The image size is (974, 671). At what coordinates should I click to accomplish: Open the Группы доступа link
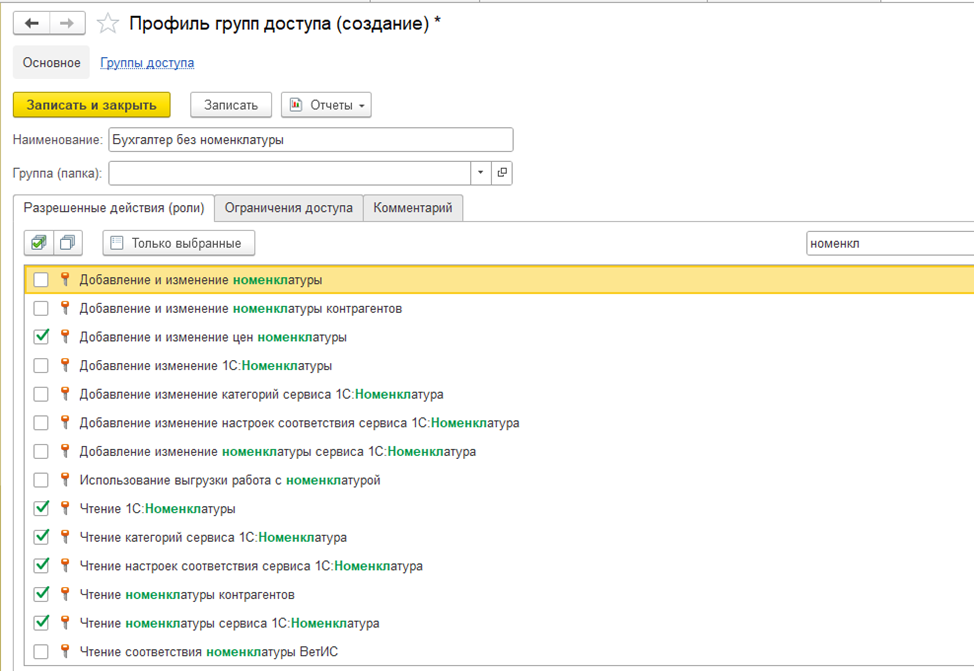[x=147, y=63]
